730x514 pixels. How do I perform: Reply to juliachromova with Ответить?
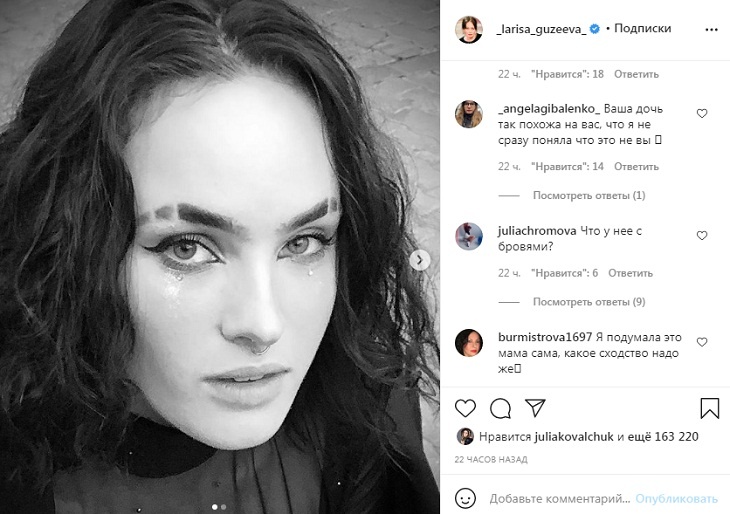[x=630, y=273]
